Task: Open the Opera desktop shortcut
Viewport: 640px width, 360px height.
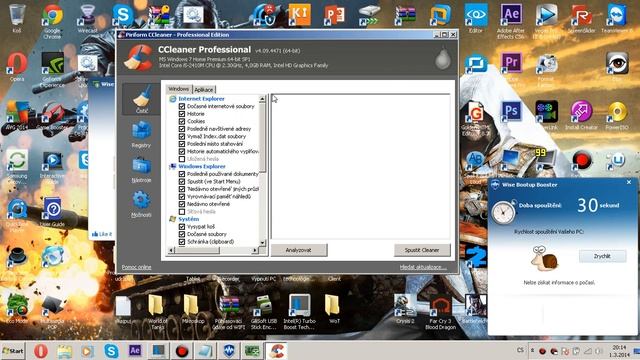Action: (x=17, y=67)
